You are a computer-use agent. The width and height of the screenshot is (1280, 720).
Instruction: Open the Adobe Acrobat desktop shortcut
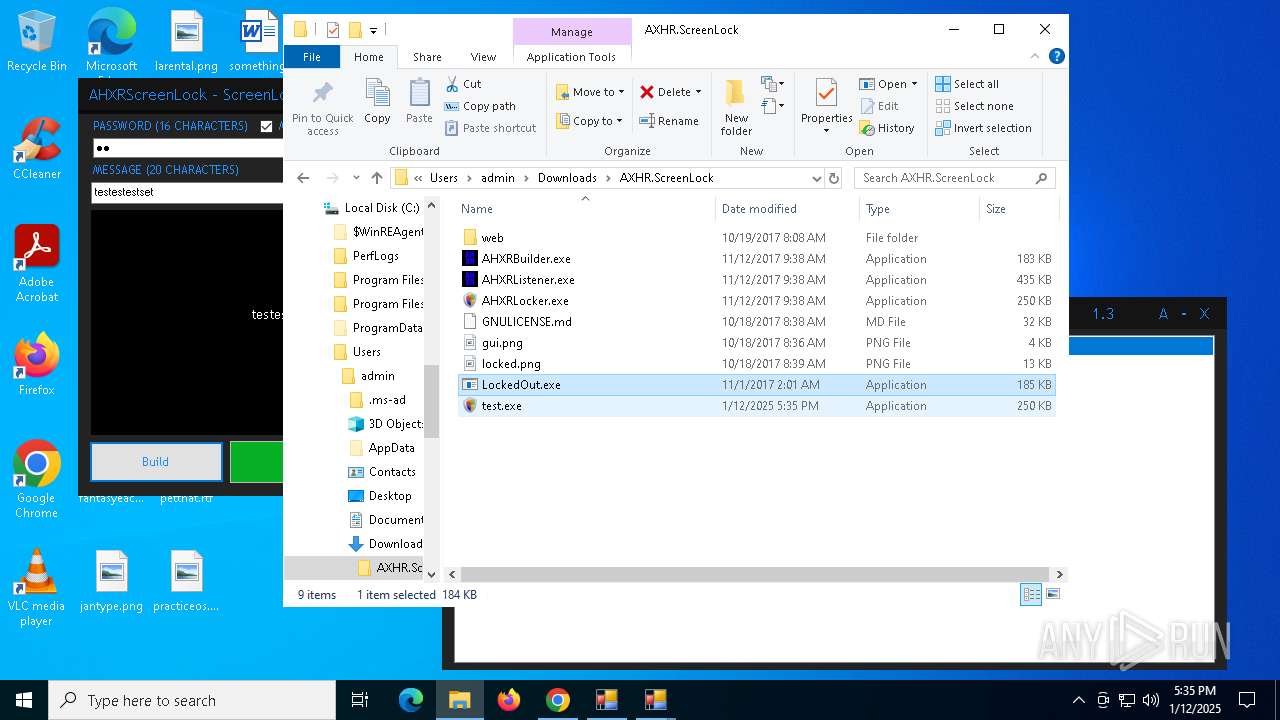pos(37,263)
